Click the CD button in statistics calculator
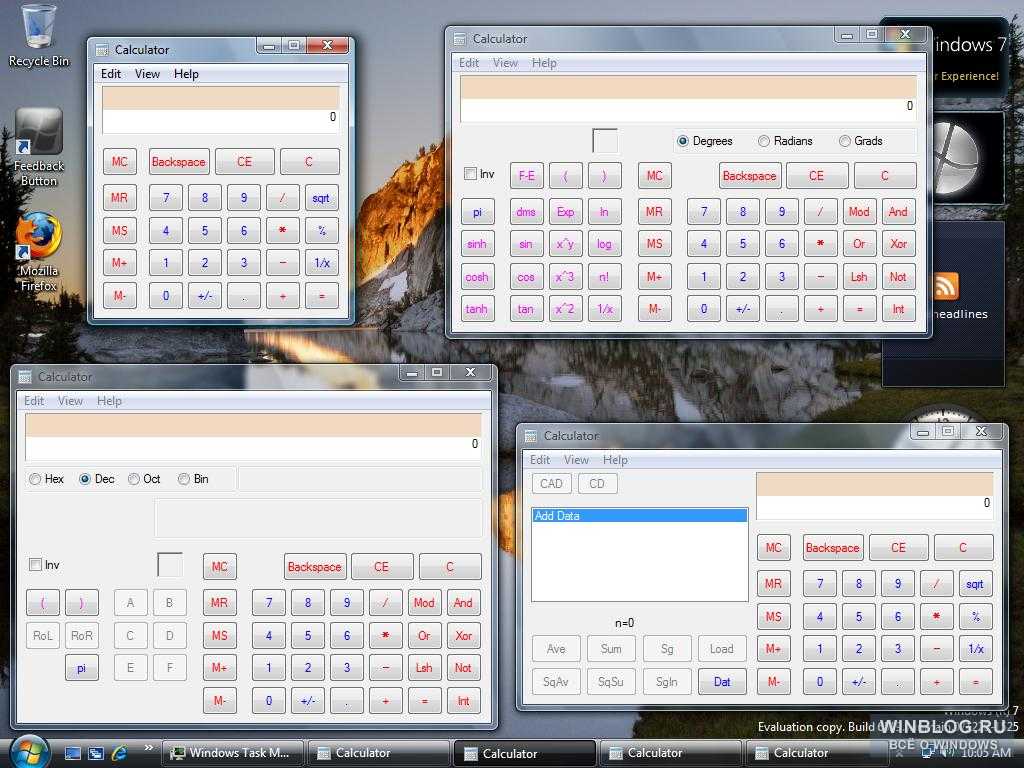The height and width of the screenshot is (768, 1024). 598,484
